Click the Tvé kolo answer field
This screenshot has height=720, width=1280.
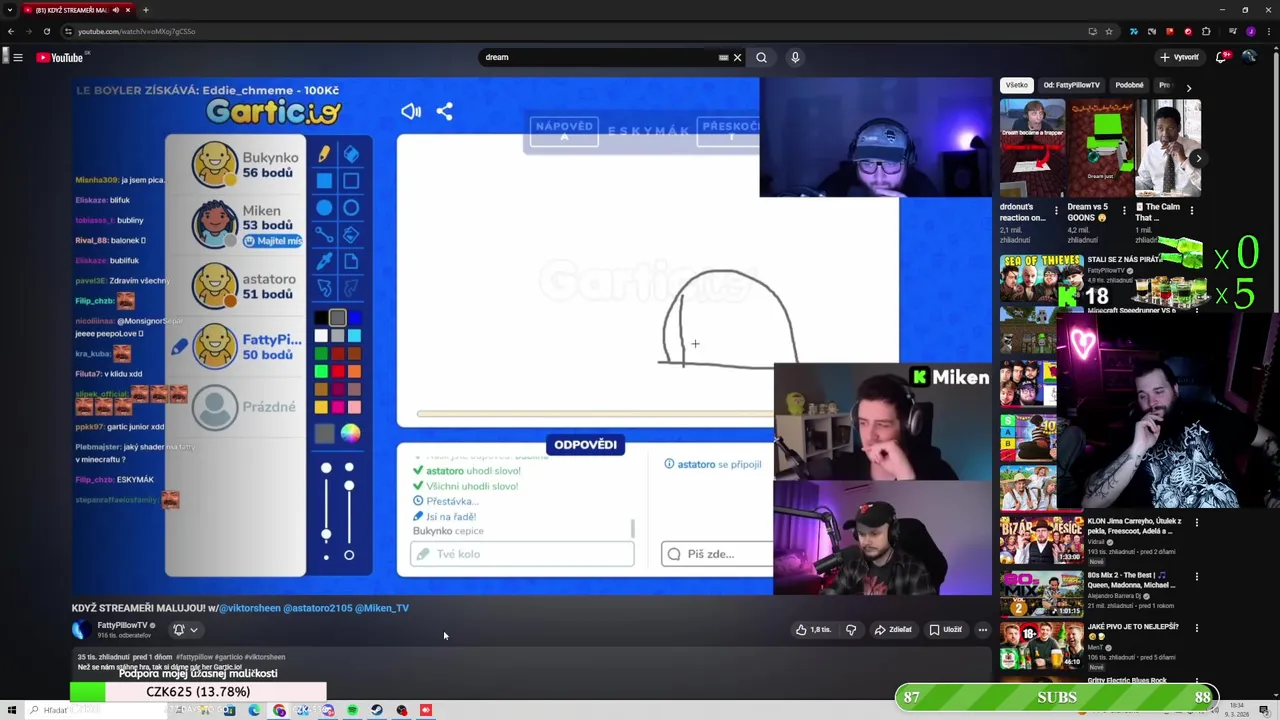[x=522, y=554]
